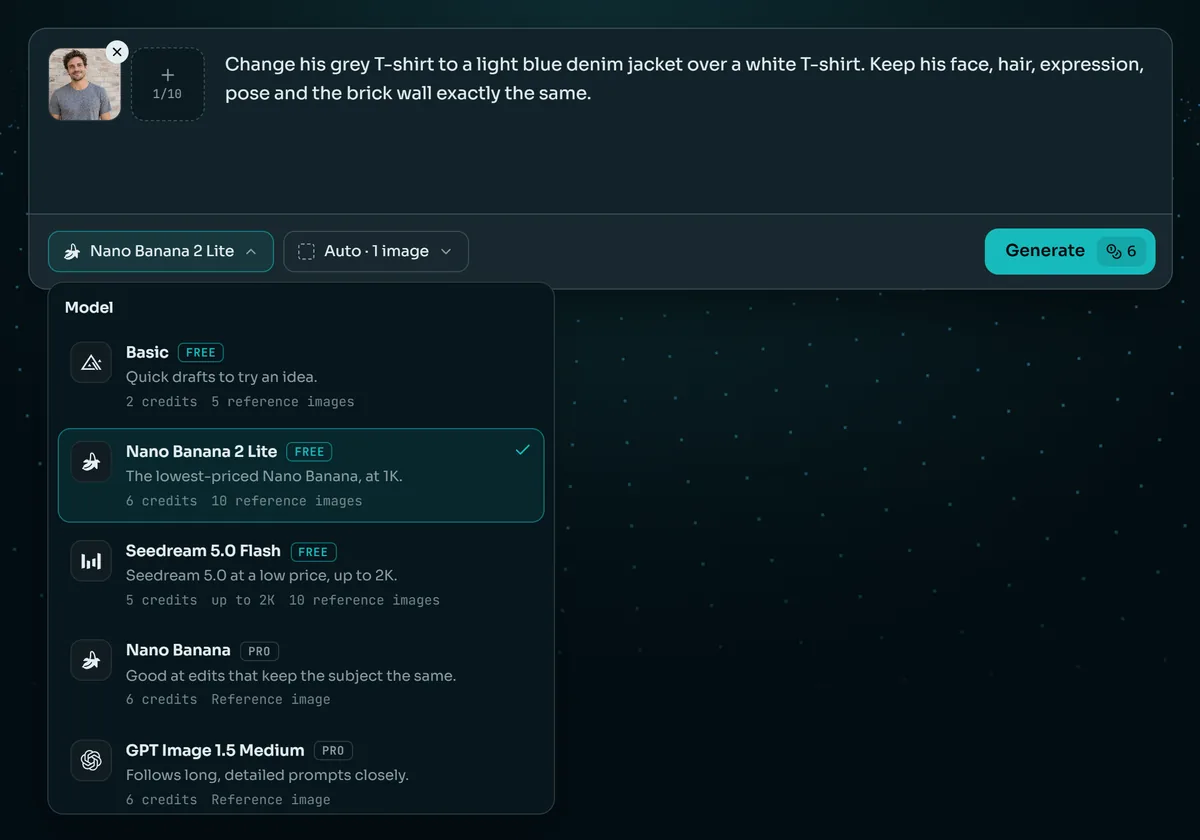Click the "up to 2K" spec label
This screenshot has width=1200, height=840.
(x=243, y=601)
